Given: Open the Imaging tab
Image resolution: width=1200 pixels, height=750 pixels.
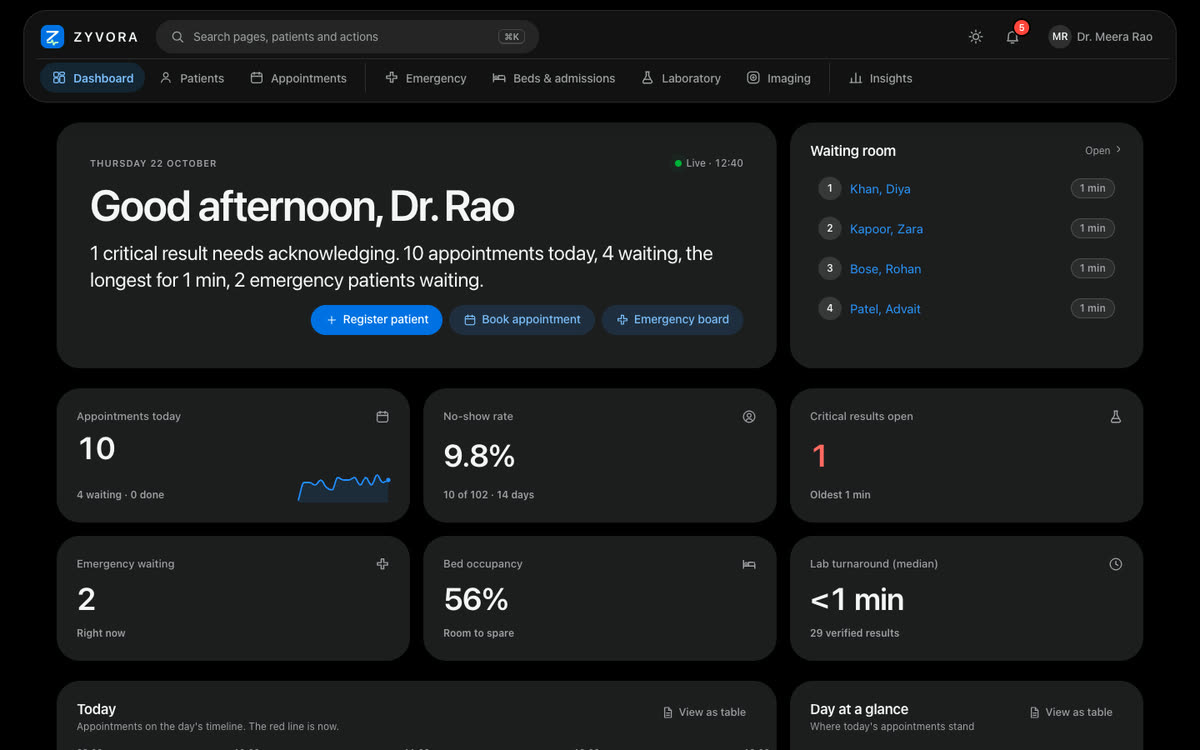Looking at the screenshot, I should pyautogui.click(x=778, y=78).
